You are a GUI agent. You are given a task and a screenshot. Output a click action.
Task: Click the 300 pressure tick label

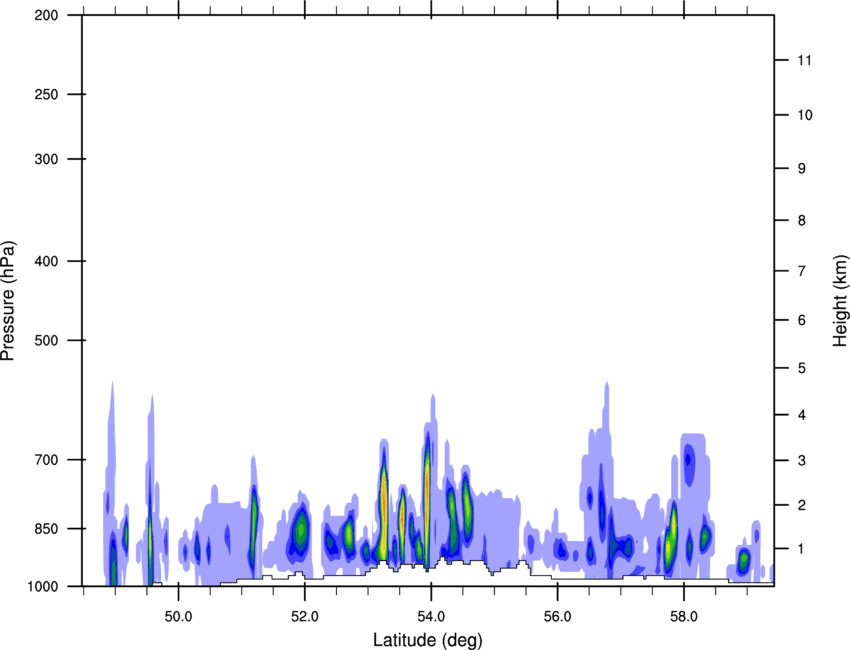(x=46, y=159)
